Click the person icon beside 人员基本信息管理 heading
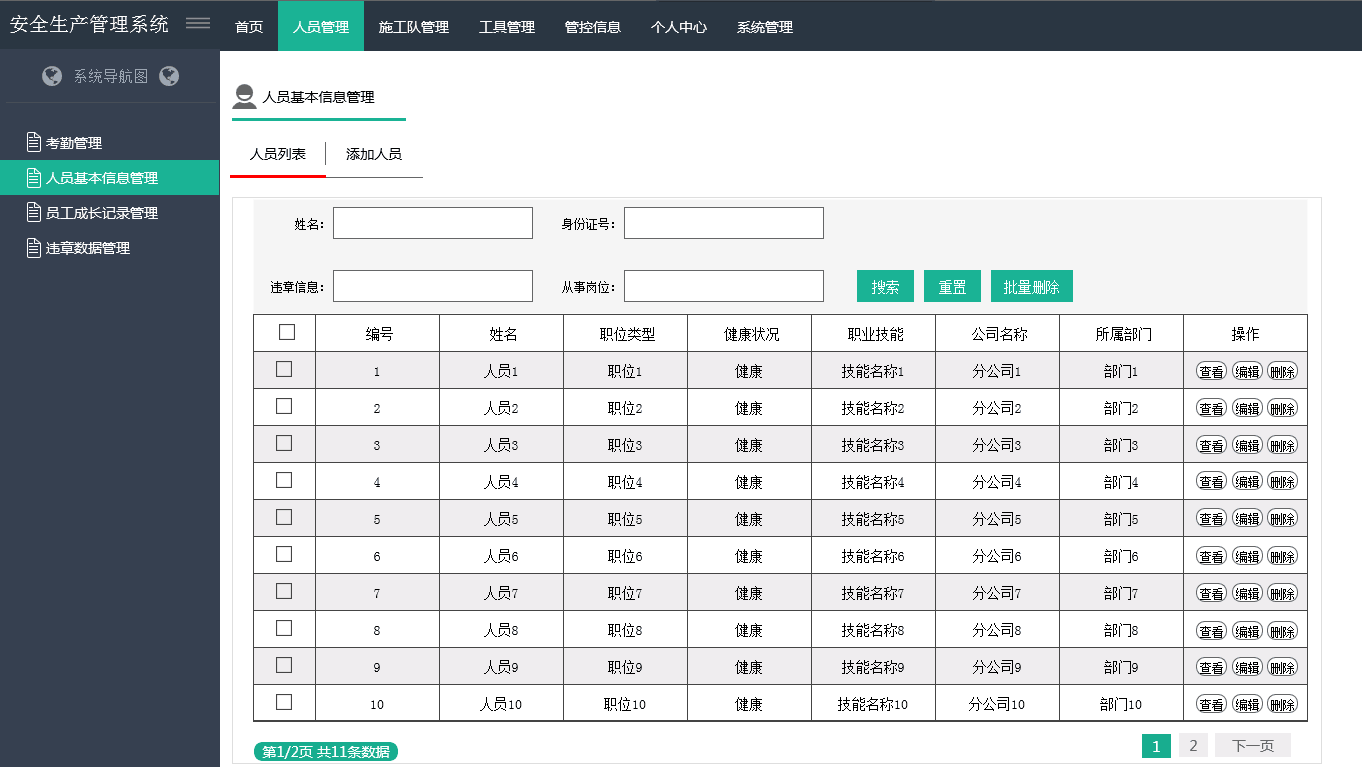Viewport: 1362px width, 767px height. click(x=244, y=97)
